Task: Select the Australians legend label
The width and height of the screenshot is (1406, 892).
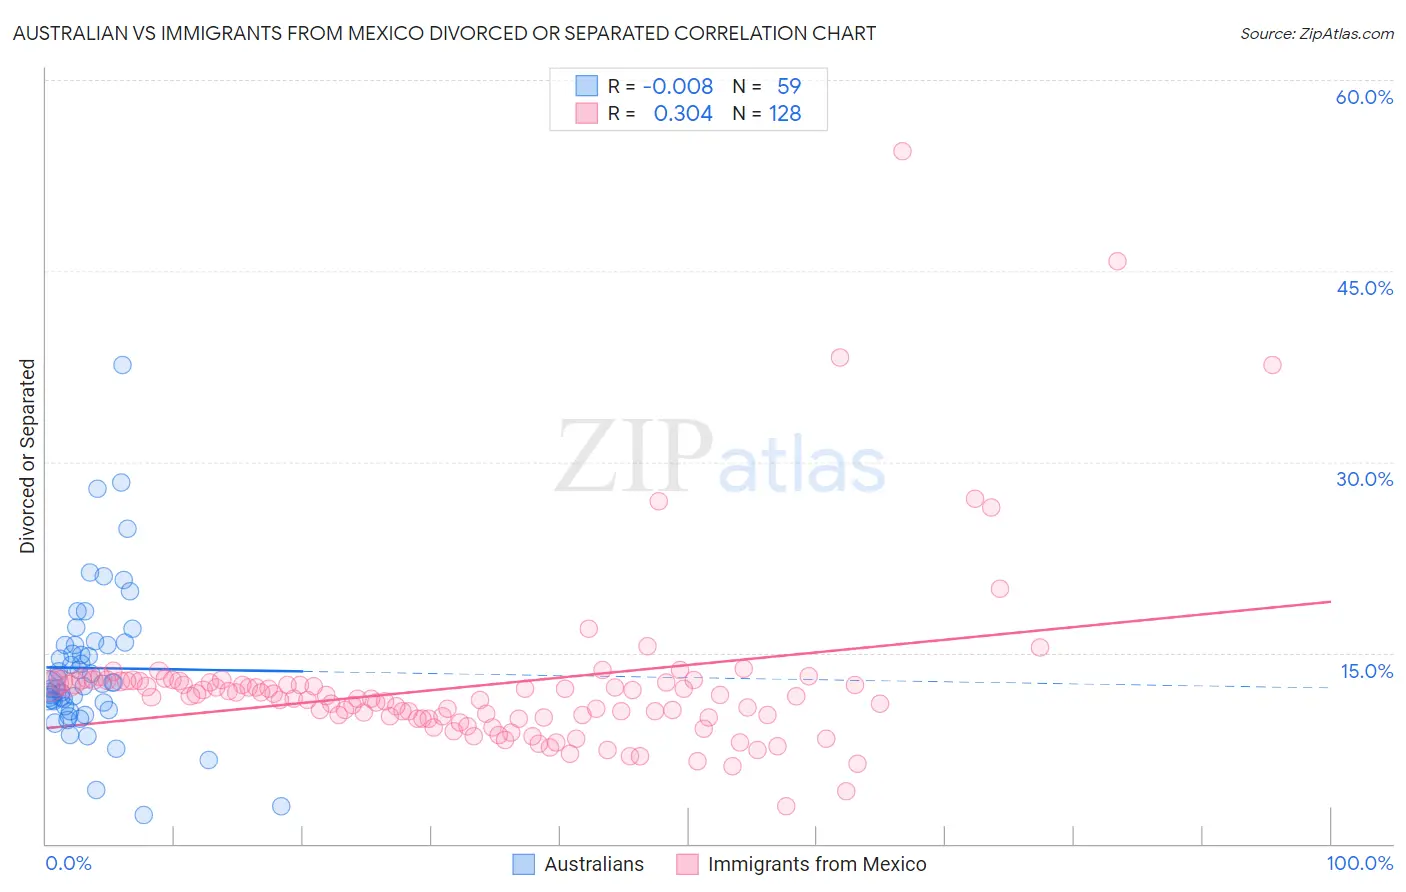Action: [x=594, y=864]
